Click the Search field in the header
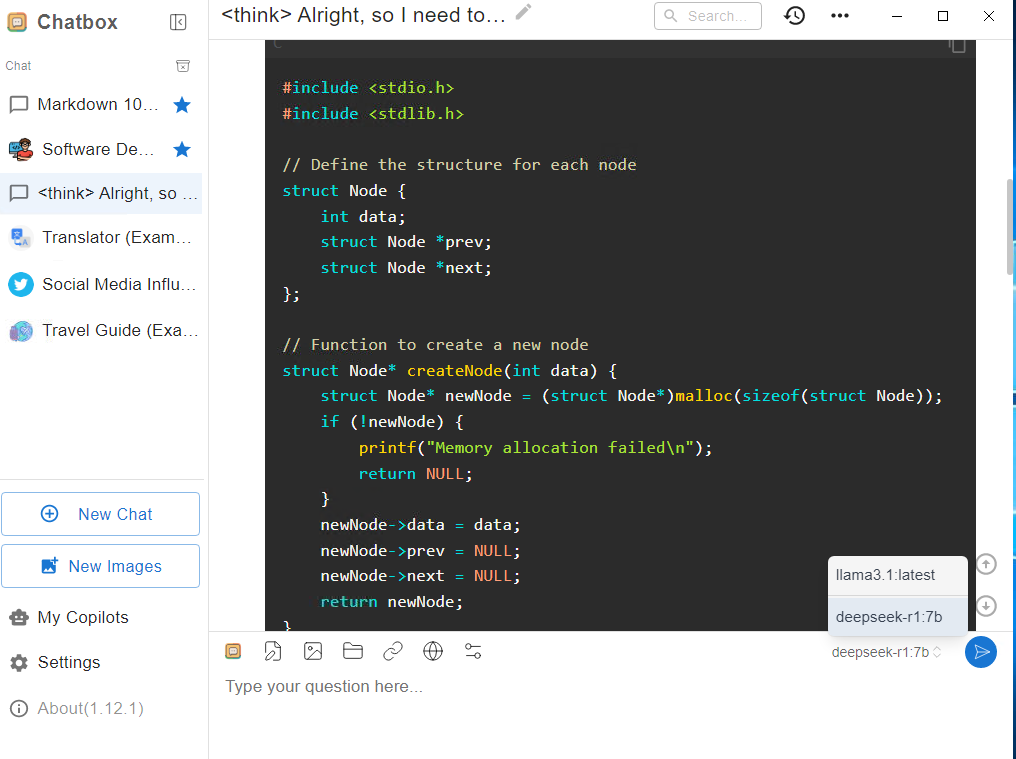The width and height of the screenshot is (1016, 759). click(708, 16)
